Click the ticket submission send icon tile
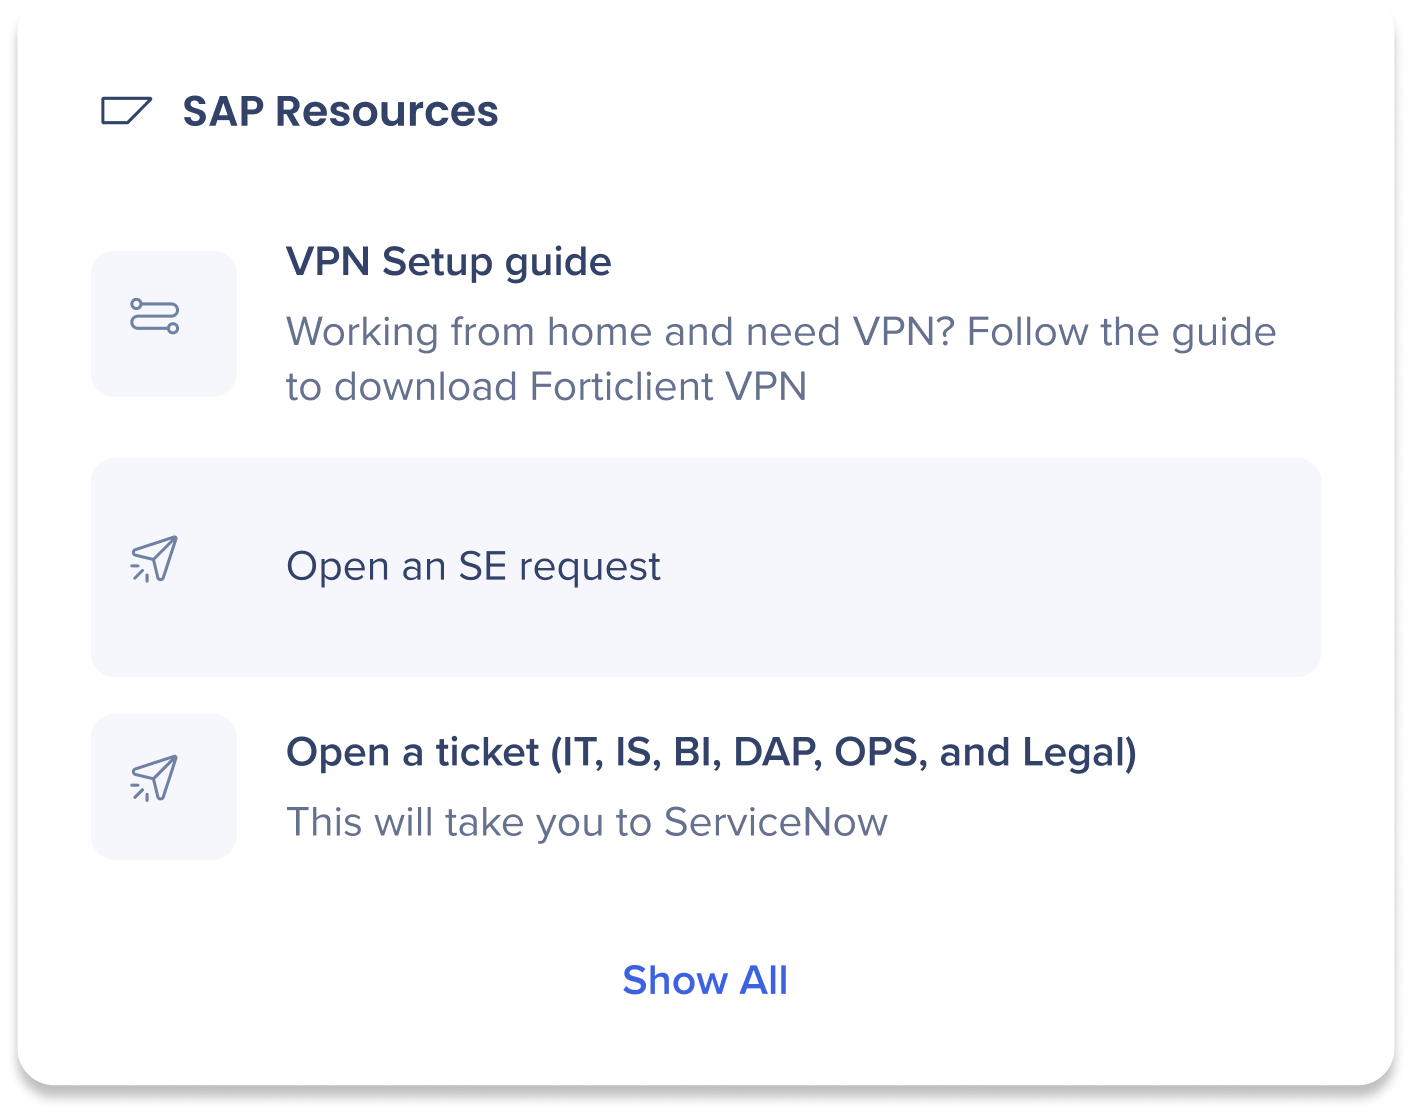 pyautogui.click(x=162, y=785)
